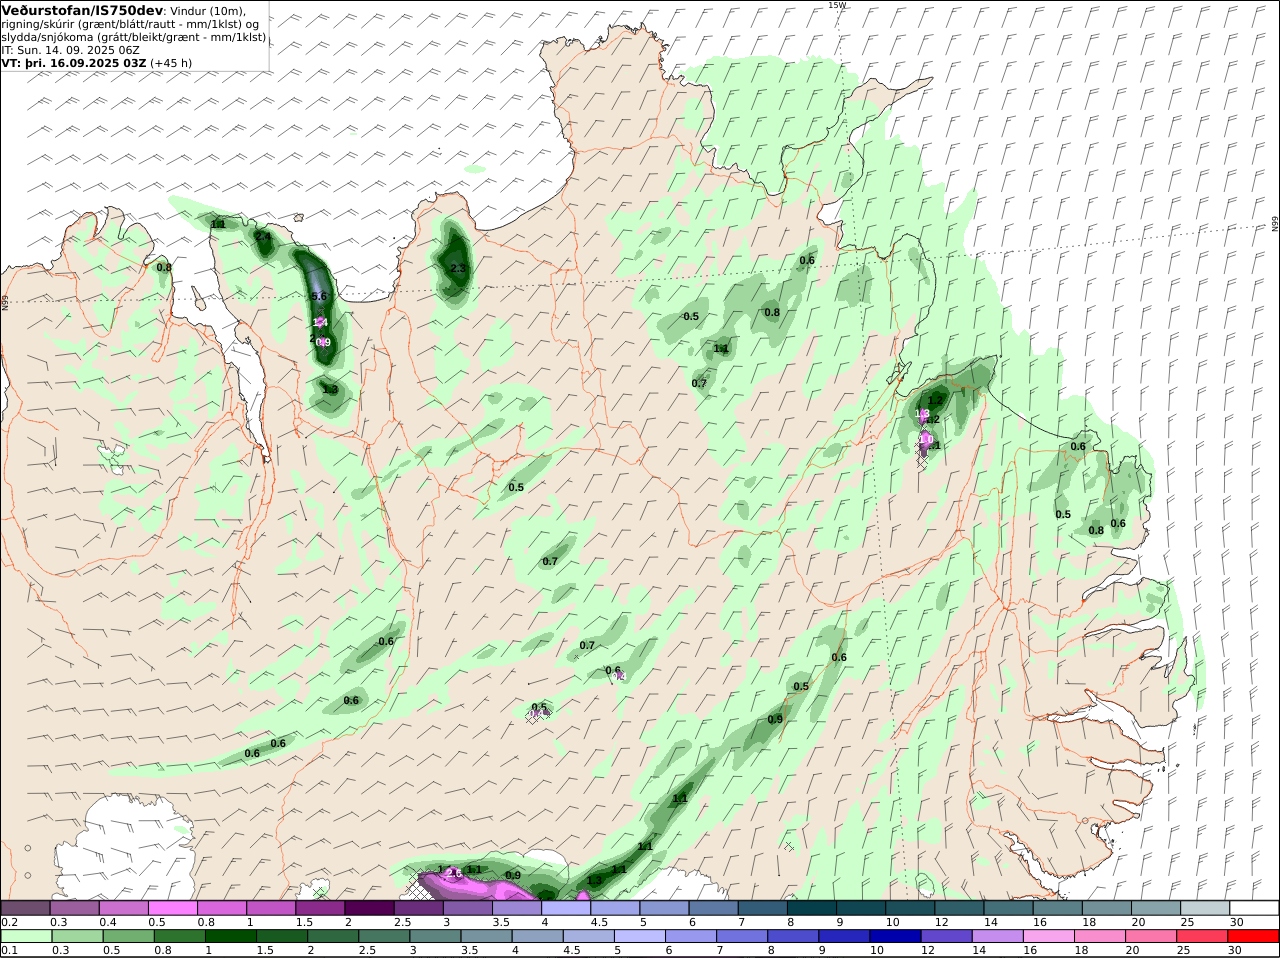Viewport: 1280px width, 958px height.
Task: Click the 0.2 label in the top legend
Action: tap(9, 922)
